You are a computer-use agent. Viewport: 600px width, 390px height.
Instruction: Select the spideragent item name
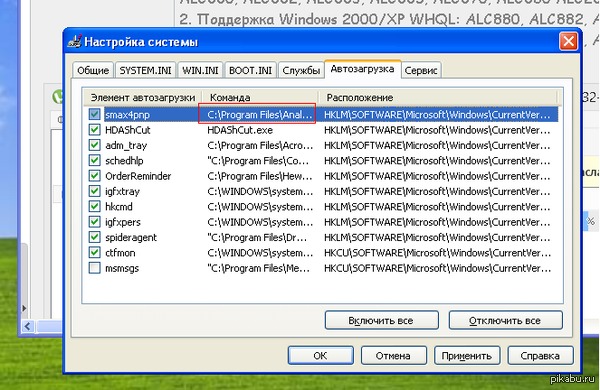pyautogui.click(x=131, y=237)
